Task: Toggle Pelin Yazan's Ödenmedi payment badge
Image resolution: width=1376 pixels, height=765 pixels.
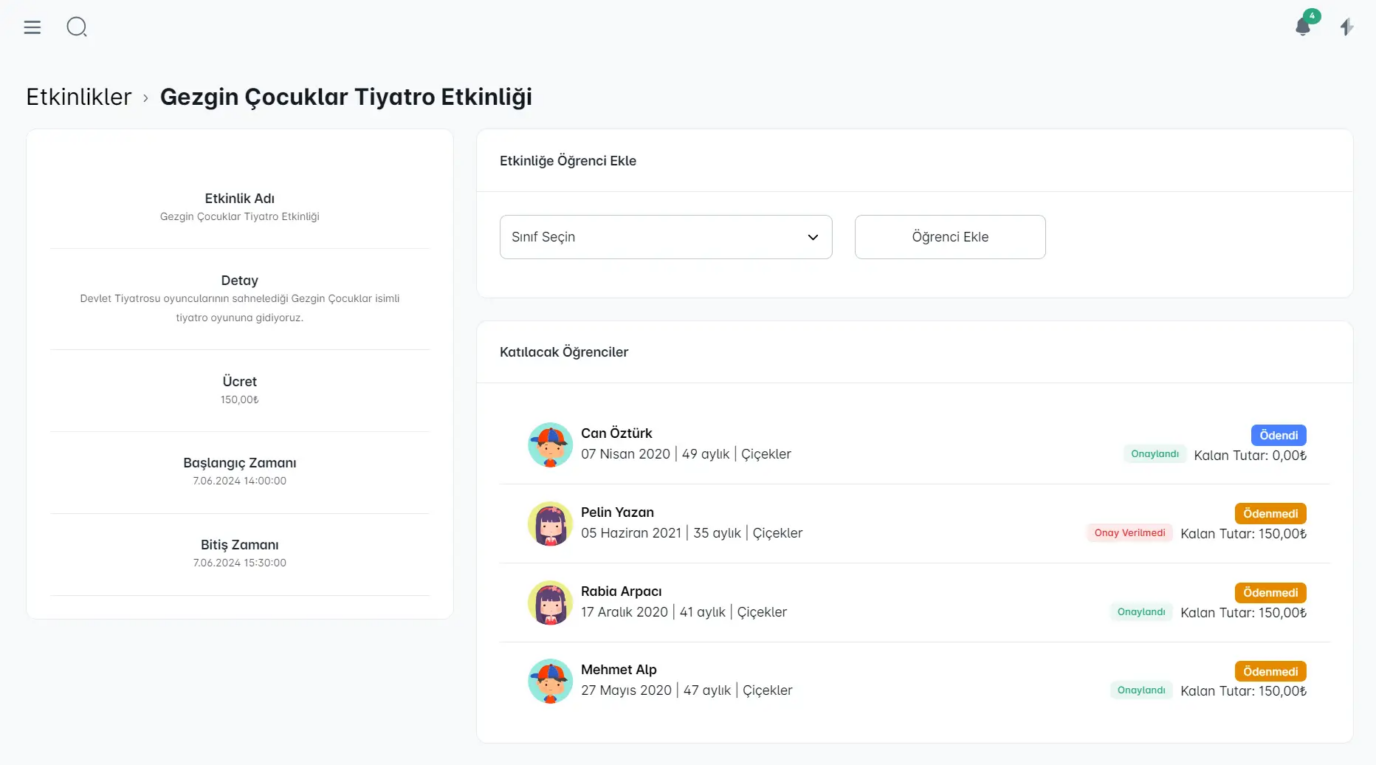Action: coord(1270,514)
